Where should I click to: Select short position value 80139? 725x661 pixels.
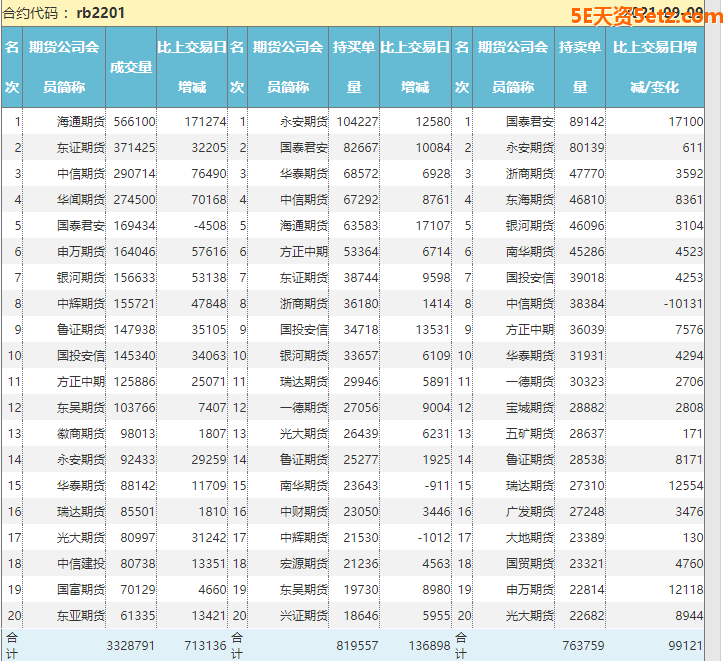587,147
